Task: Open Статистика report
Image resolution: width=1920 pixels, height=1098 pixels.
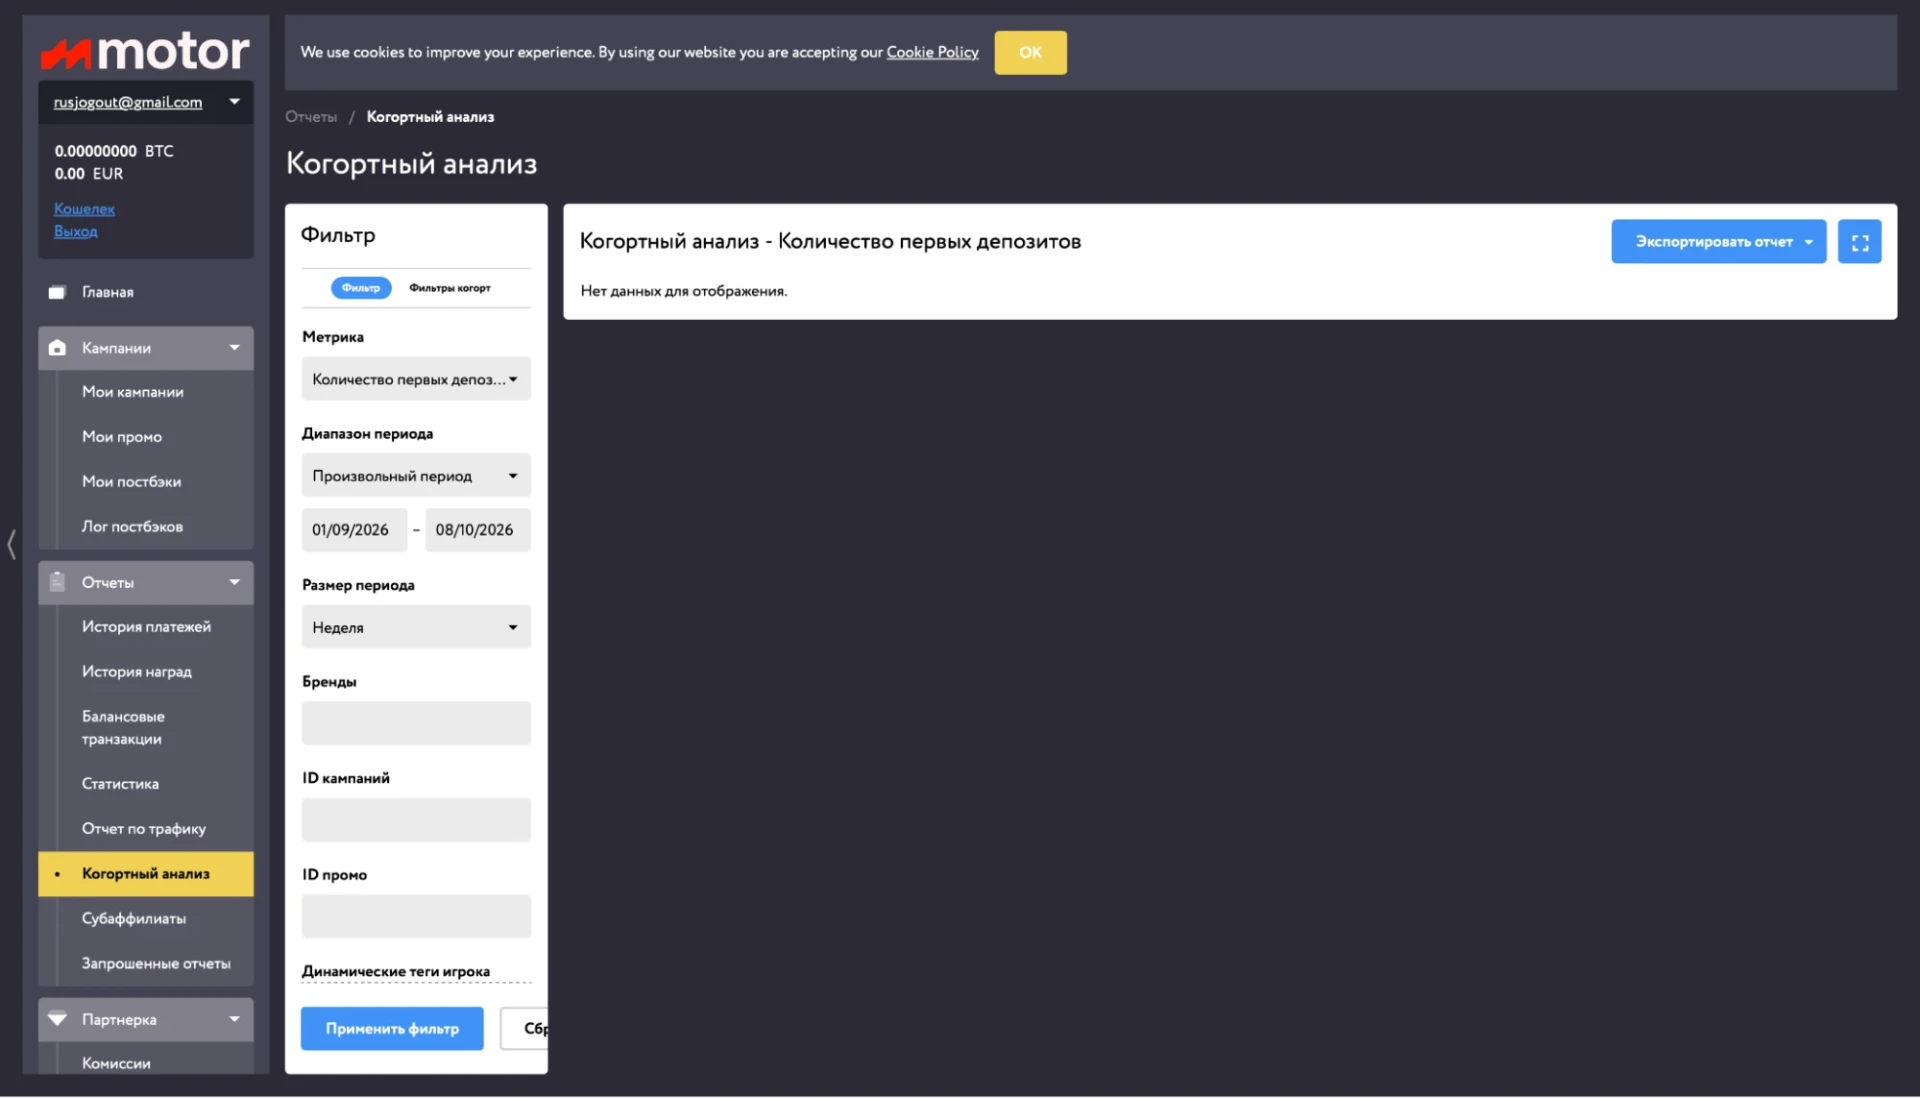Action: (x=120, y=784)
